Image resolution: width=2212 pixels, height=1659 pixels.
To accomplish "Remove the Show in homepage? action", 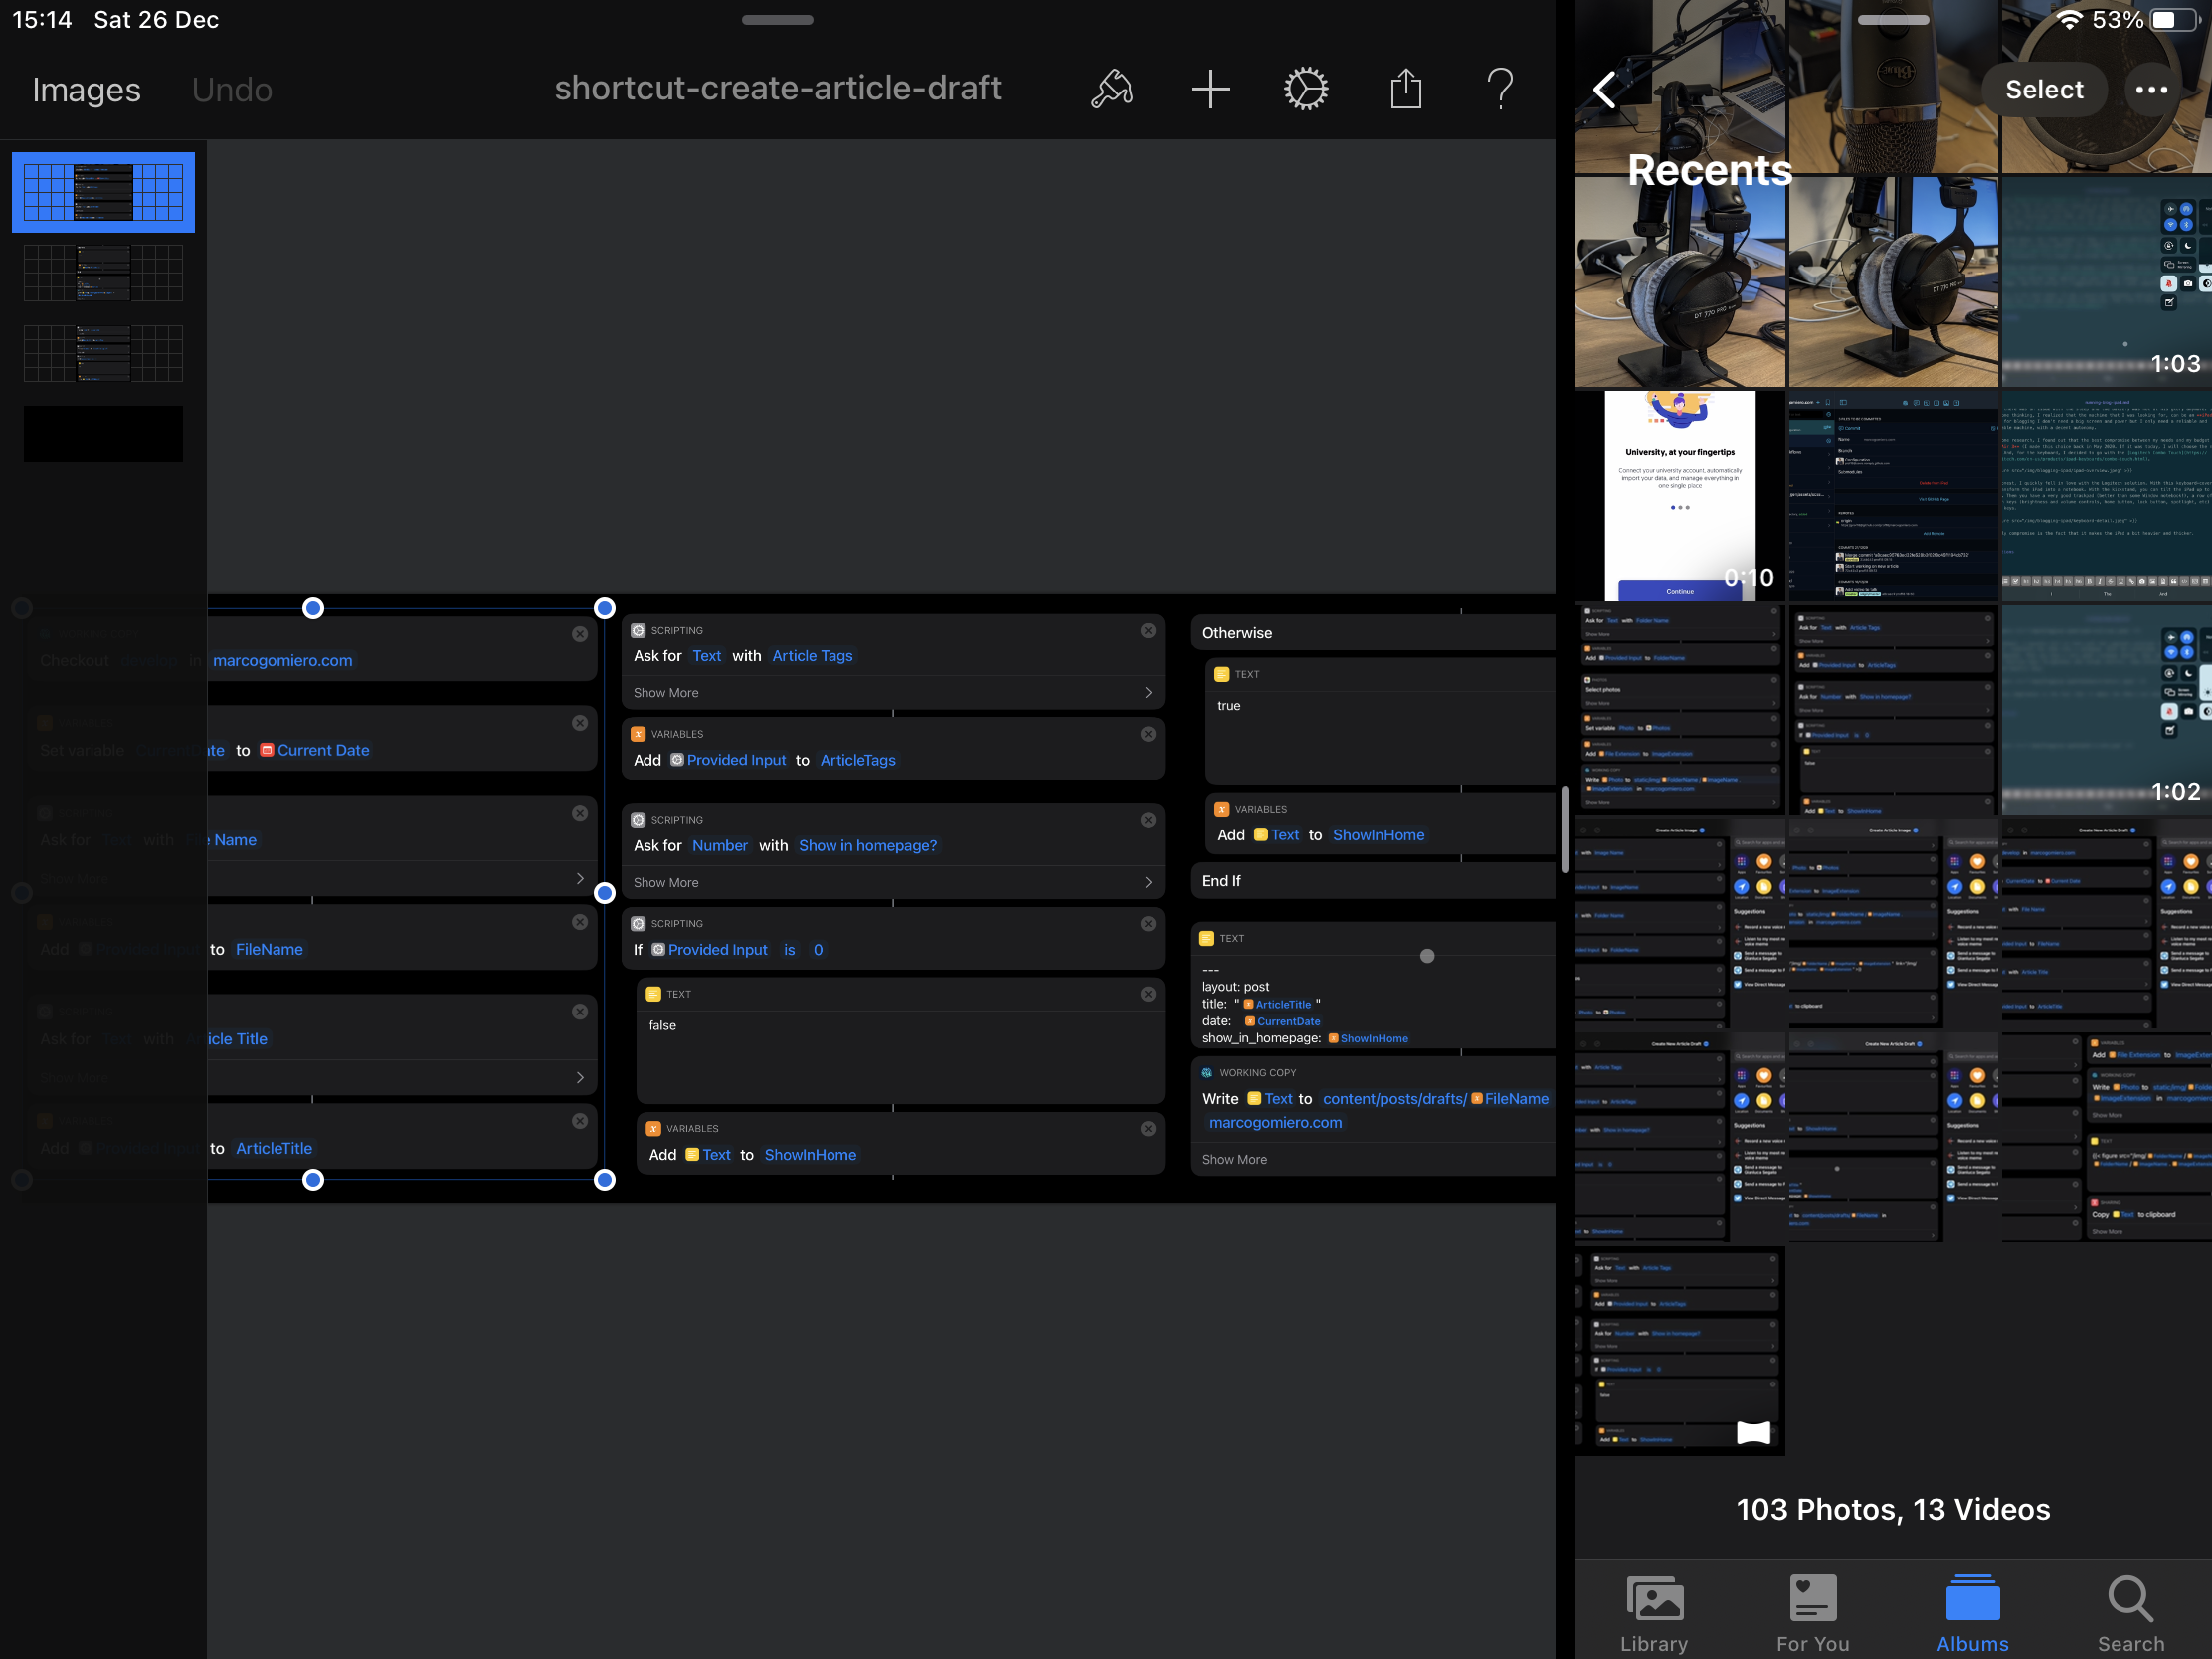I will tap(1148, 819).
